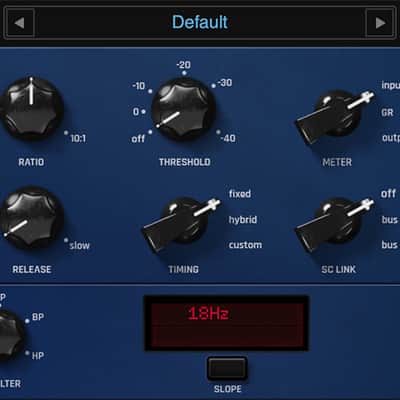Click the METER label
The image size is (400, 400).
point(337,162)
